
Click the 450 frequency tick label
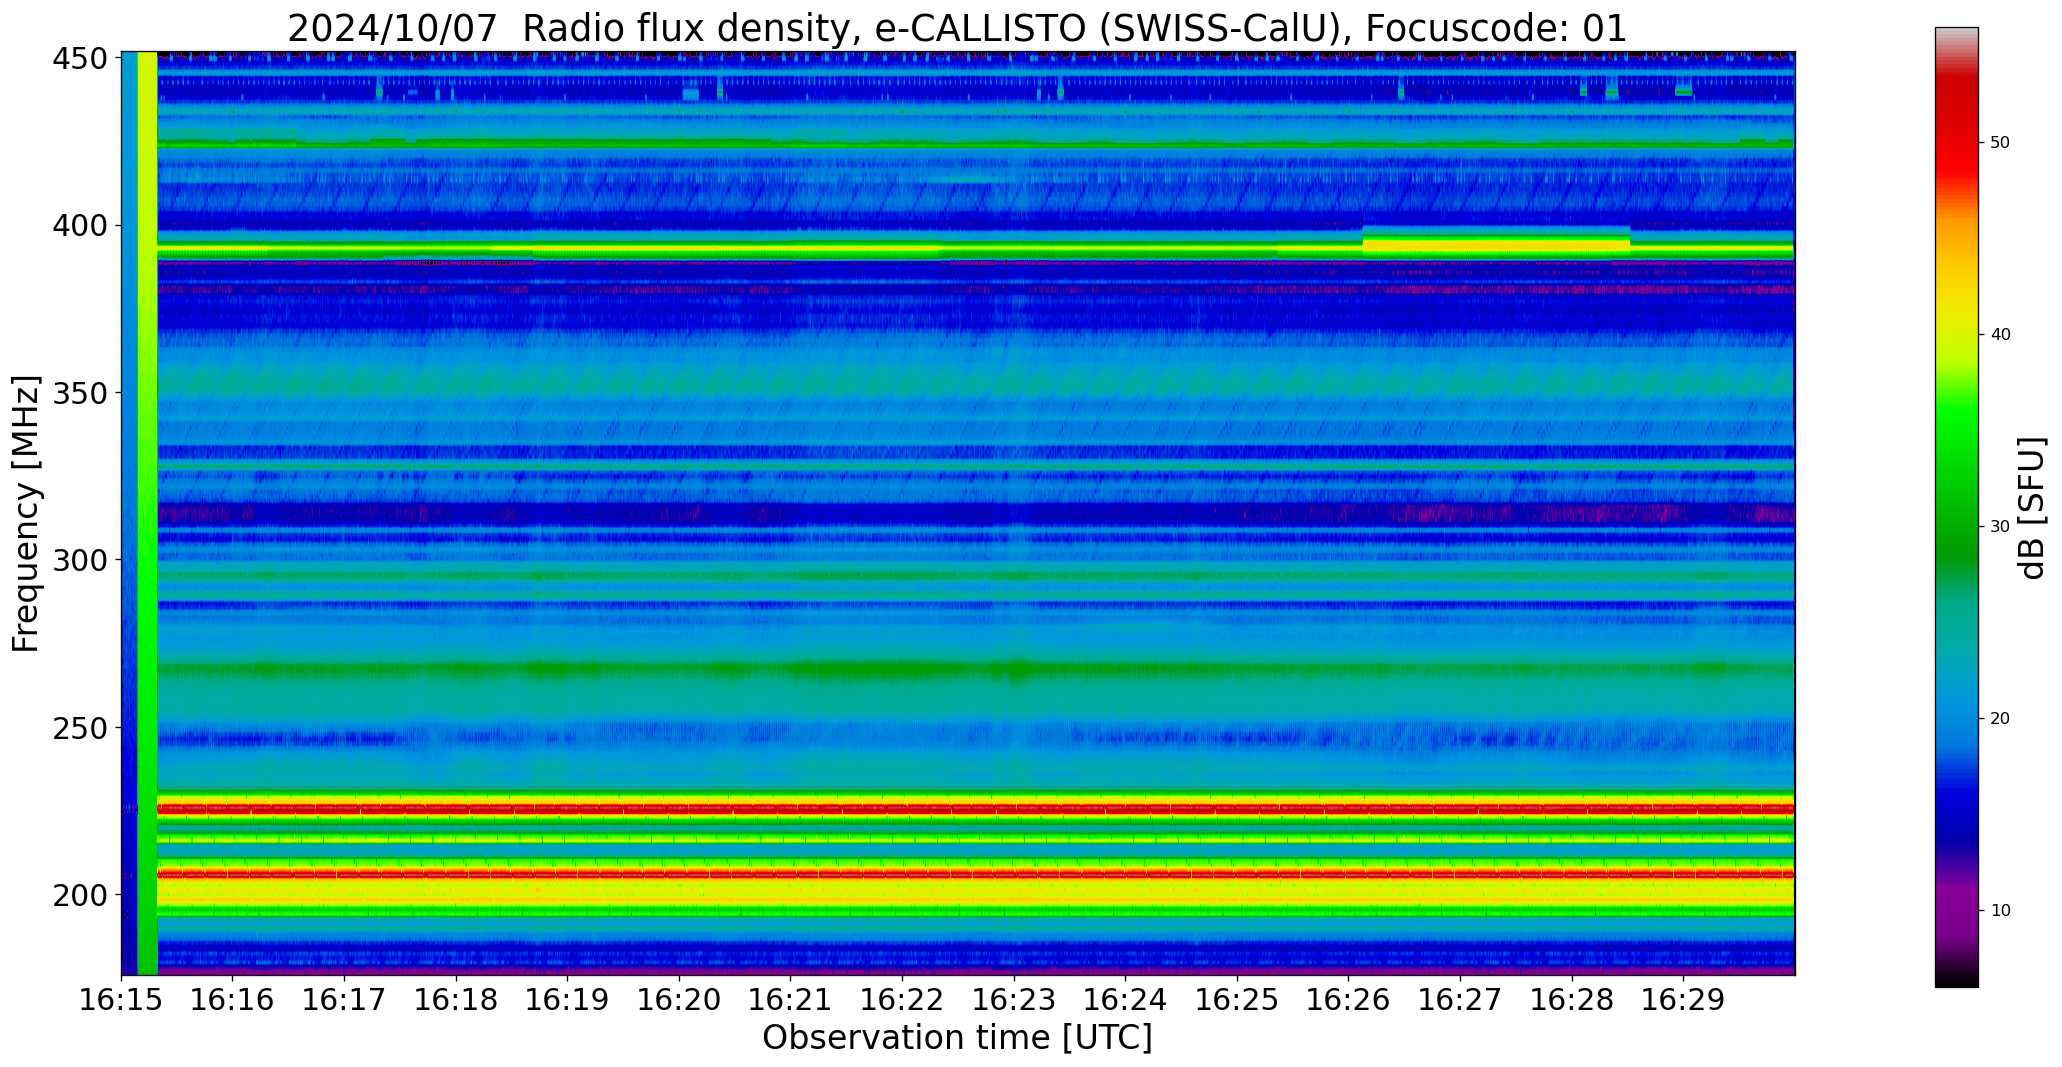pos(79,59)
